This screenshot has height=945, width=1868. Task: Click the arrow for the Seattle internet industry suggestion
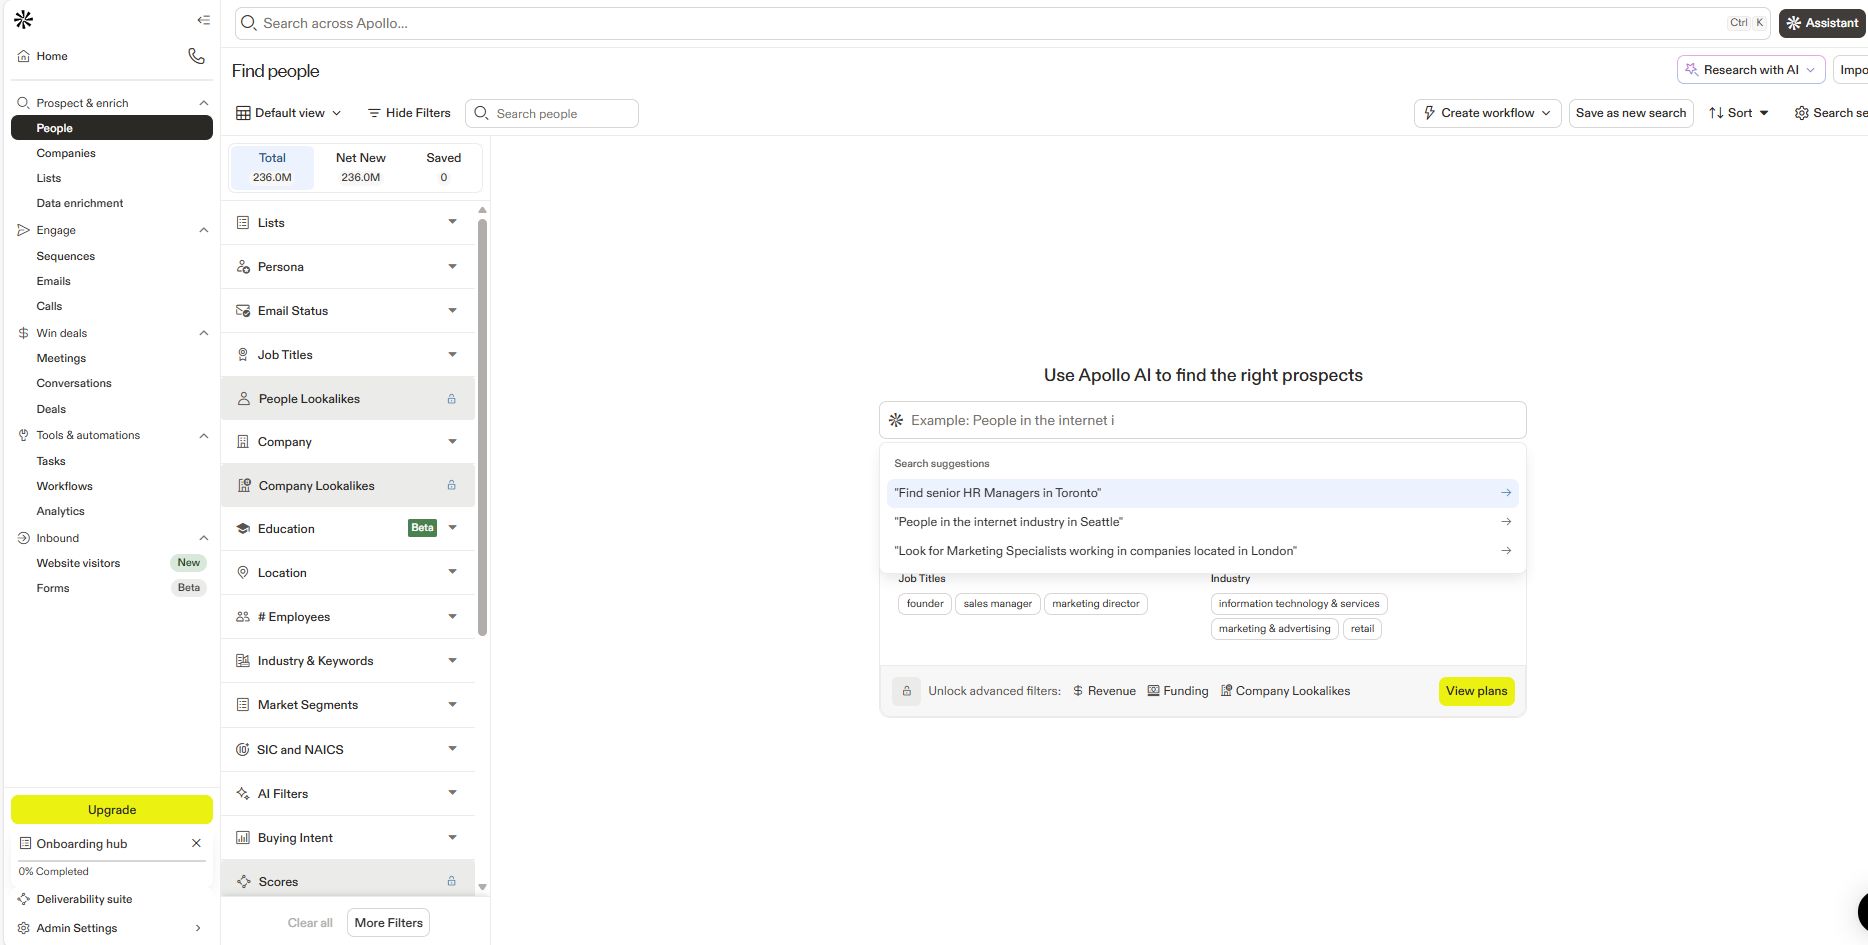tap(1505, 521)
